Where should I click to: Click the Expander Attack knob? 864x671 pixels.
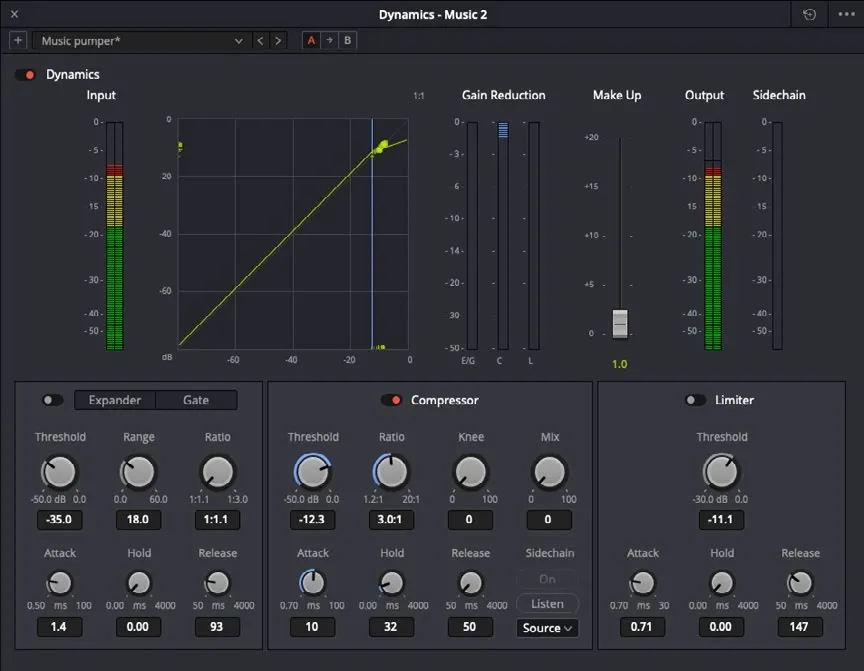[60, 583]
